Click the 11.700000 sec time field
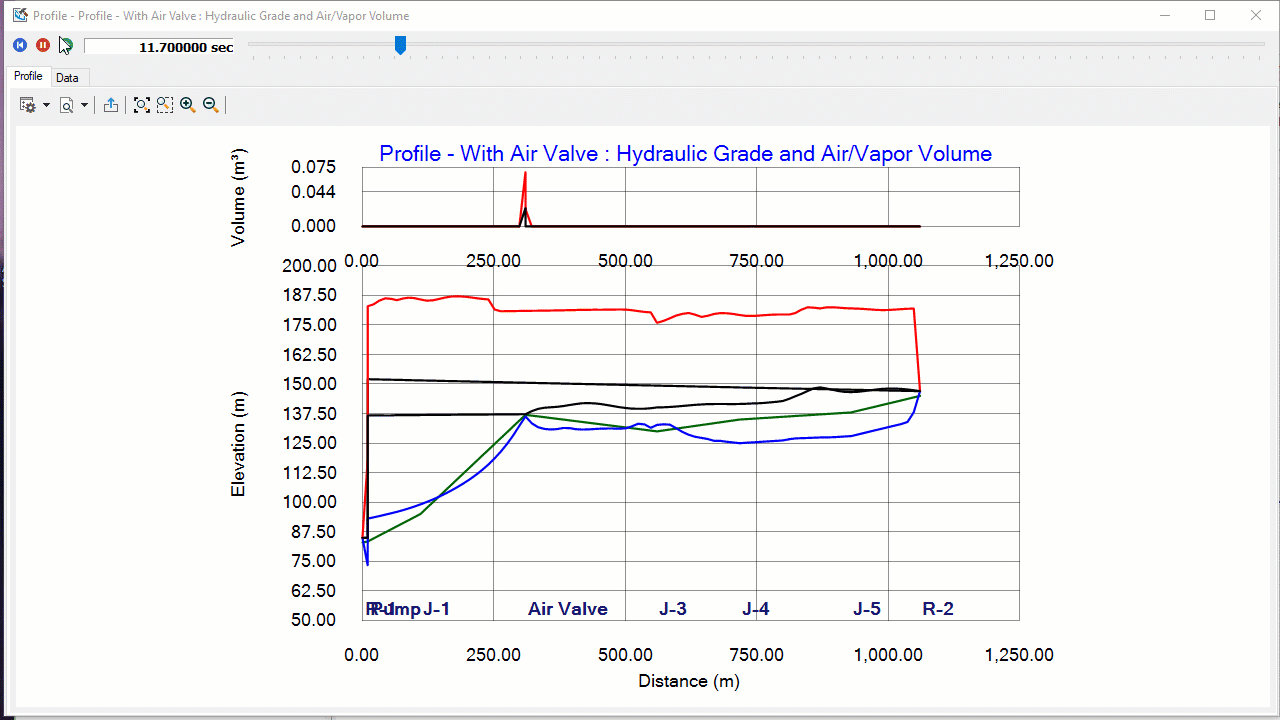 tap(159, 47)
